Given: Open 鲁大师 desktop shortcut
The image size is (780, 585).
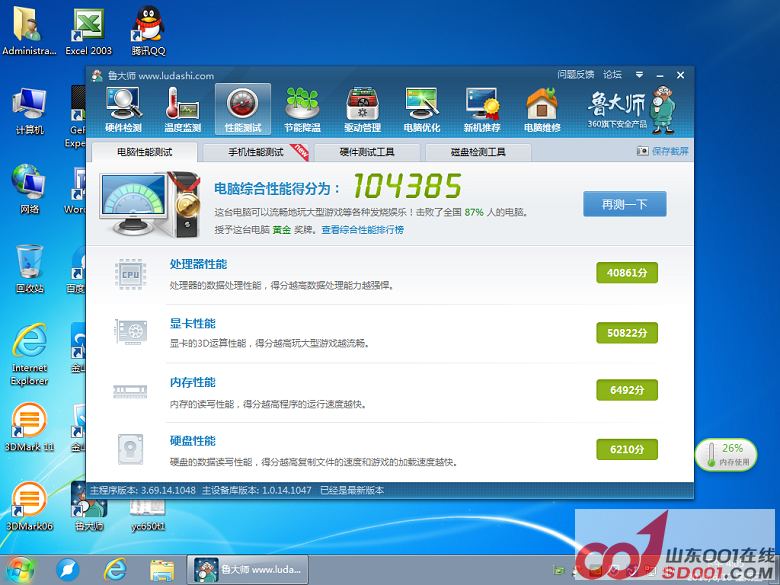Looking at the screenshot, I should coord(89,507).
